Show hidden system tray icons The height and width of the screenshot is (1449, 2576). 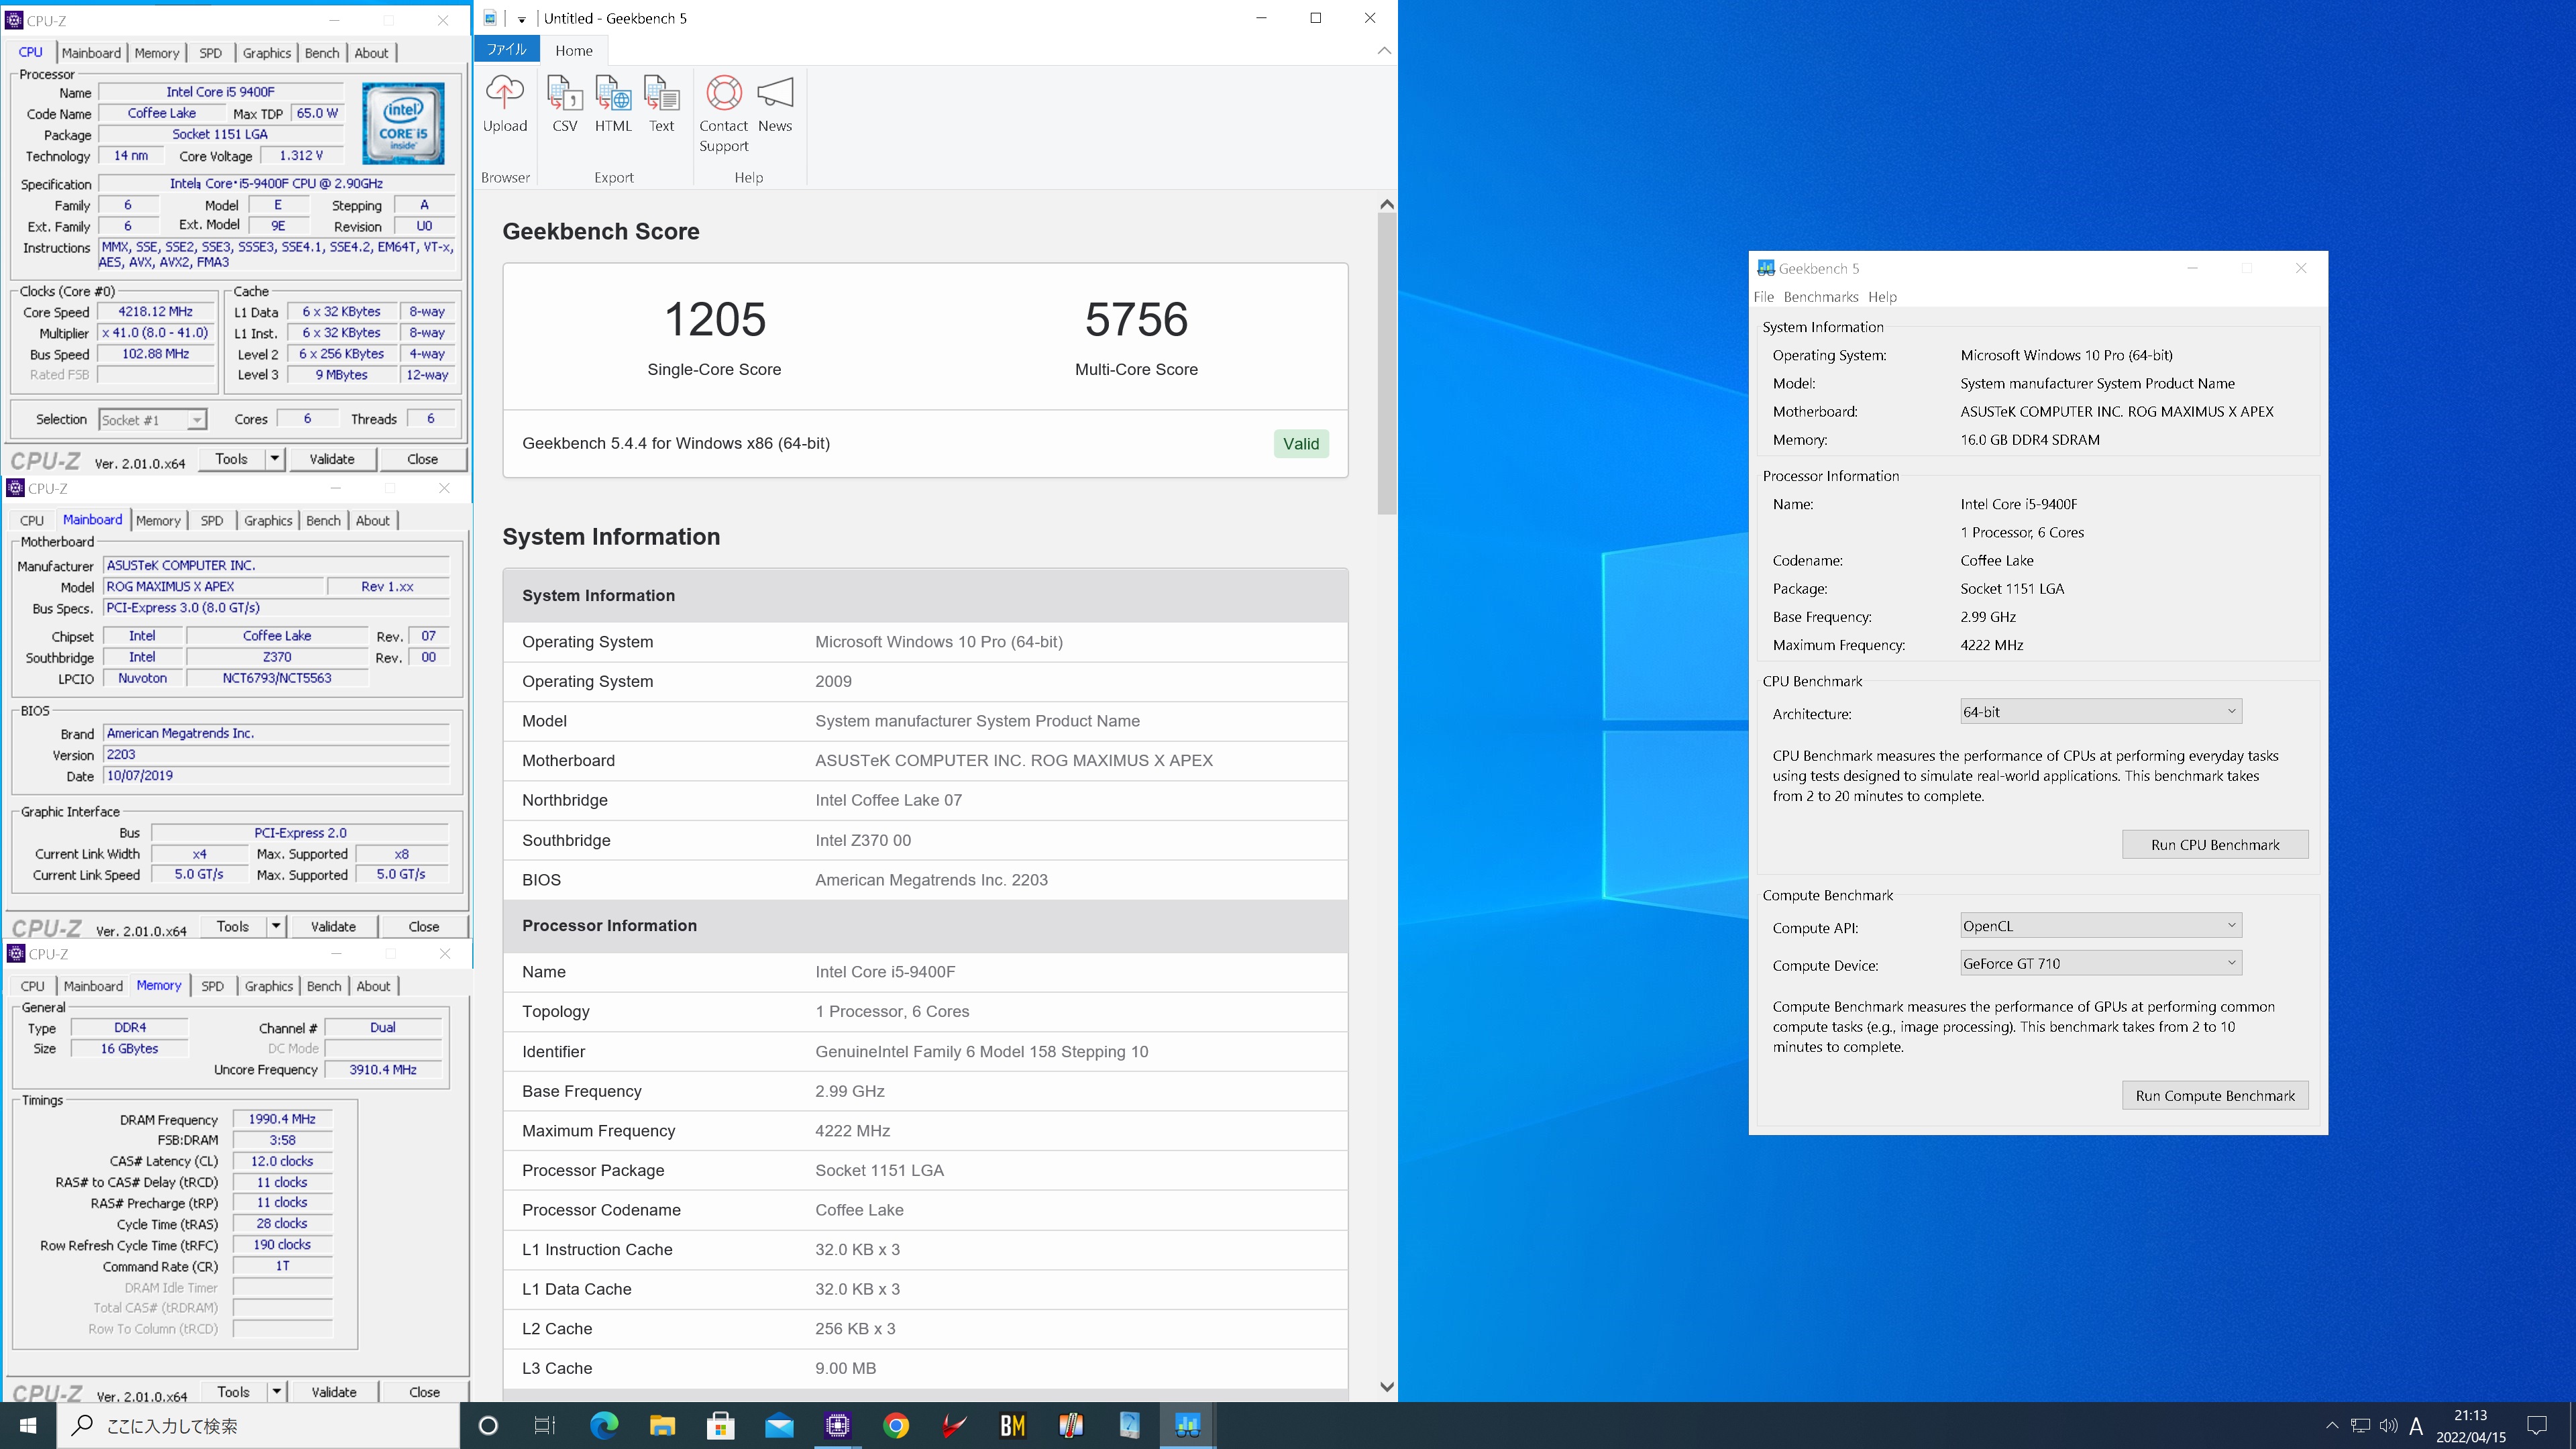tap(2332, 1425)
